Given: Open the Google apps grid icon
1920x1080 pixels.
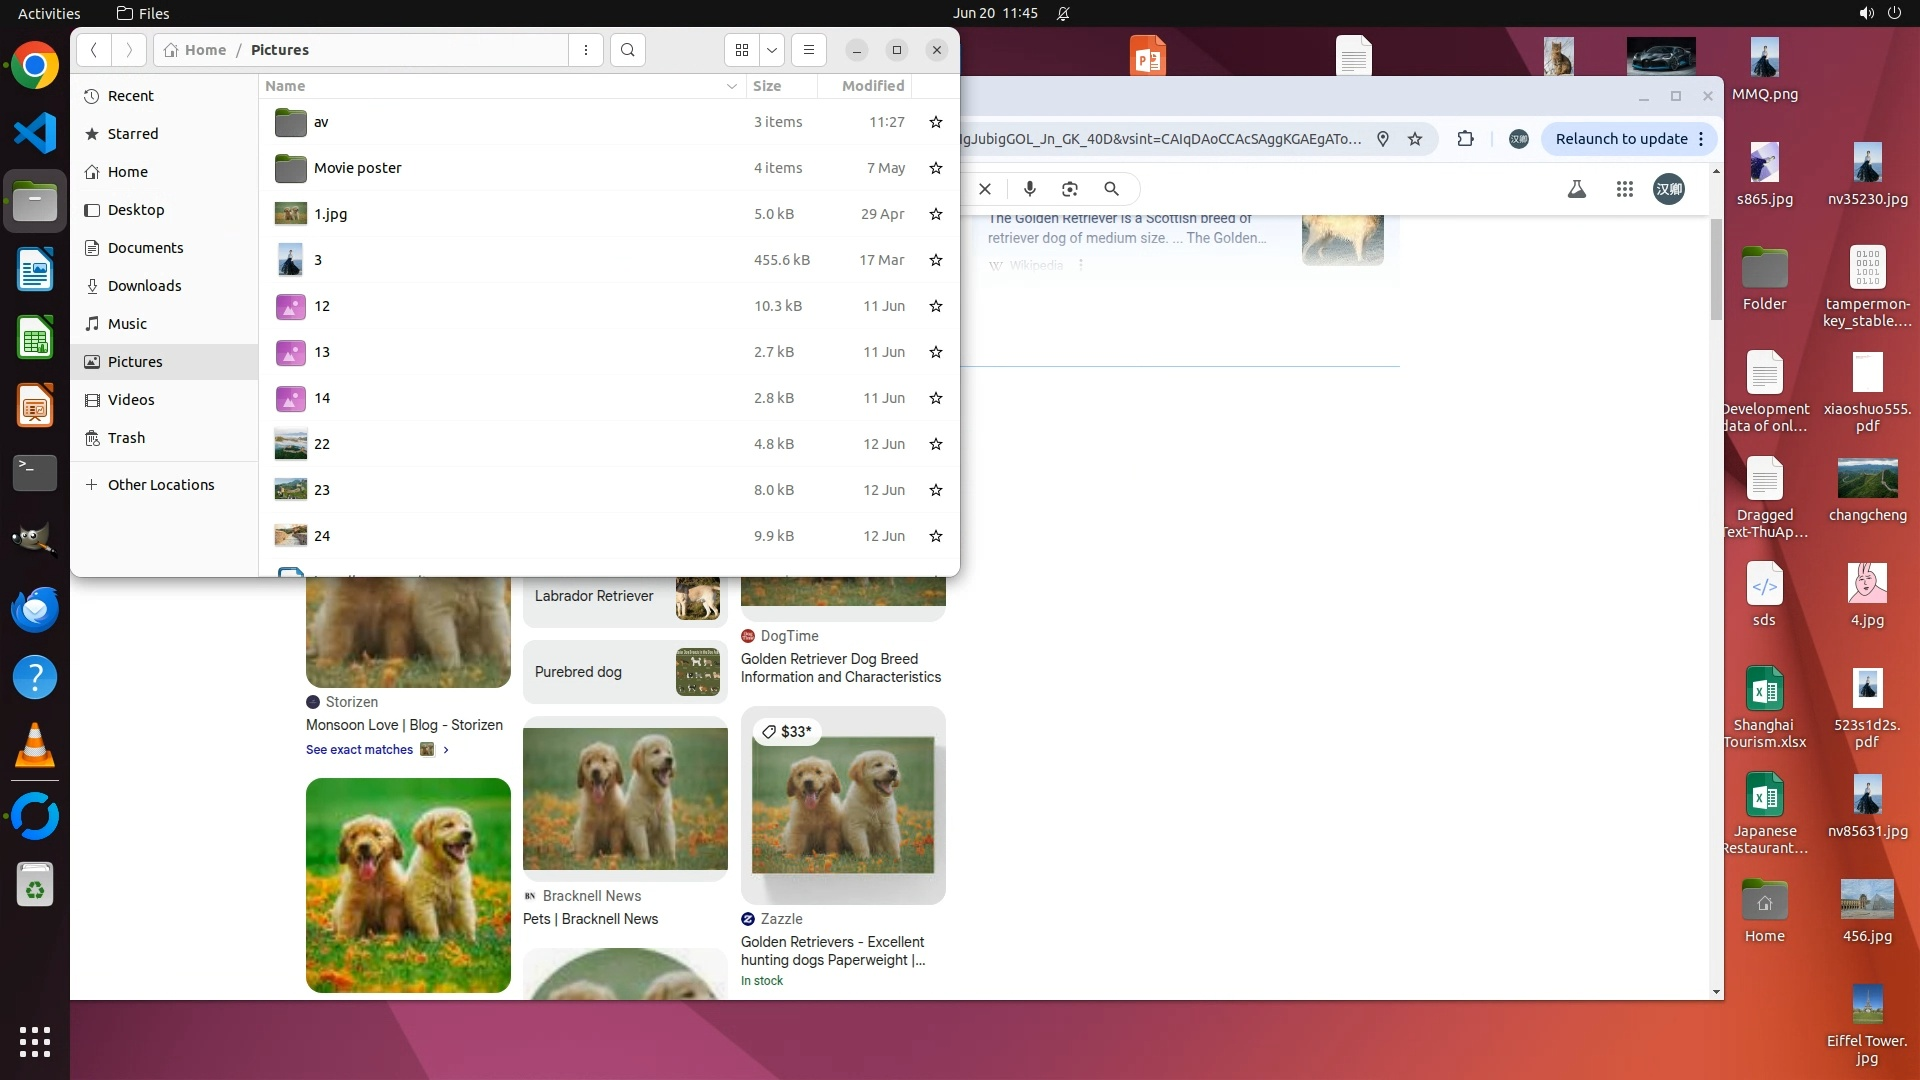Looking at the screenshot, I should 1624,189.
